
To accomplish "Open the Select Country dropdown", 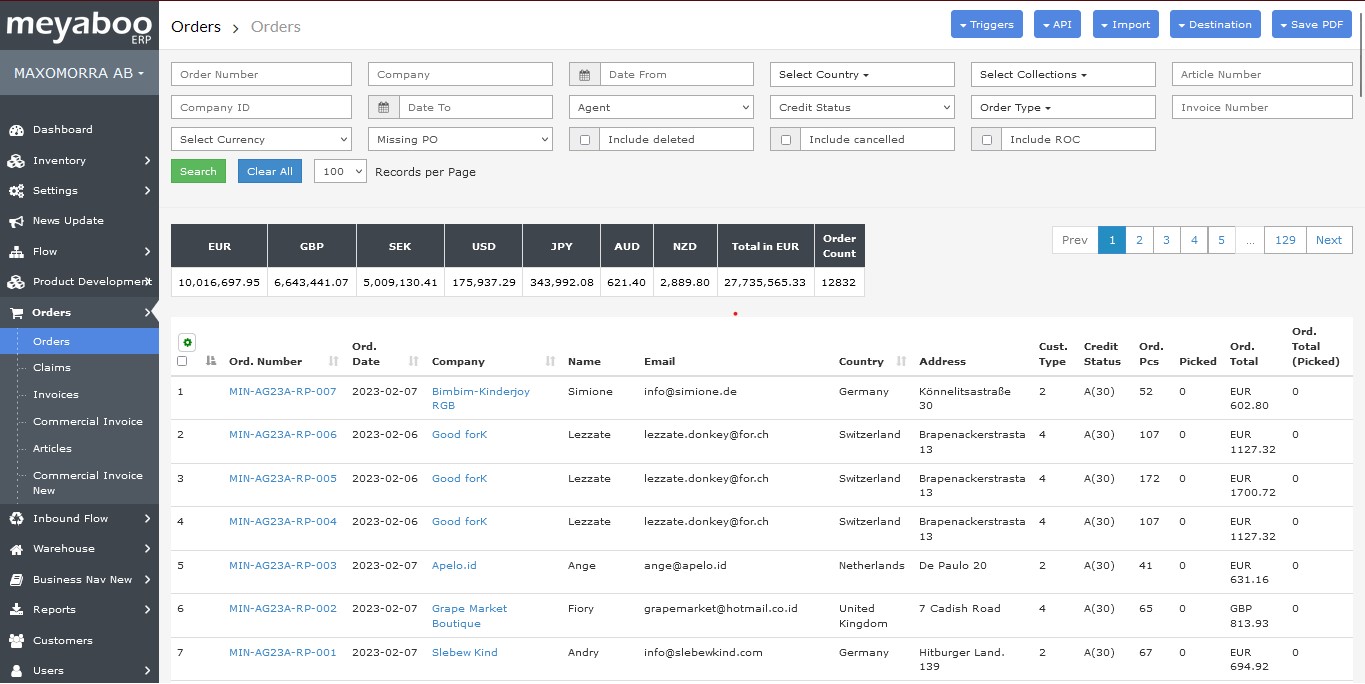I will tap(862, 75).
